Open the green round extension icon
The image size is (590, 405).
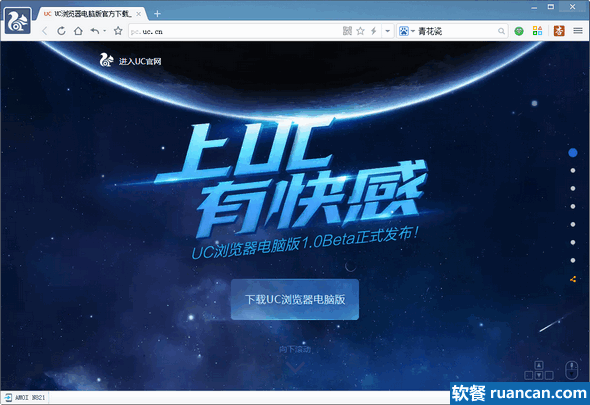coord(519,31)
